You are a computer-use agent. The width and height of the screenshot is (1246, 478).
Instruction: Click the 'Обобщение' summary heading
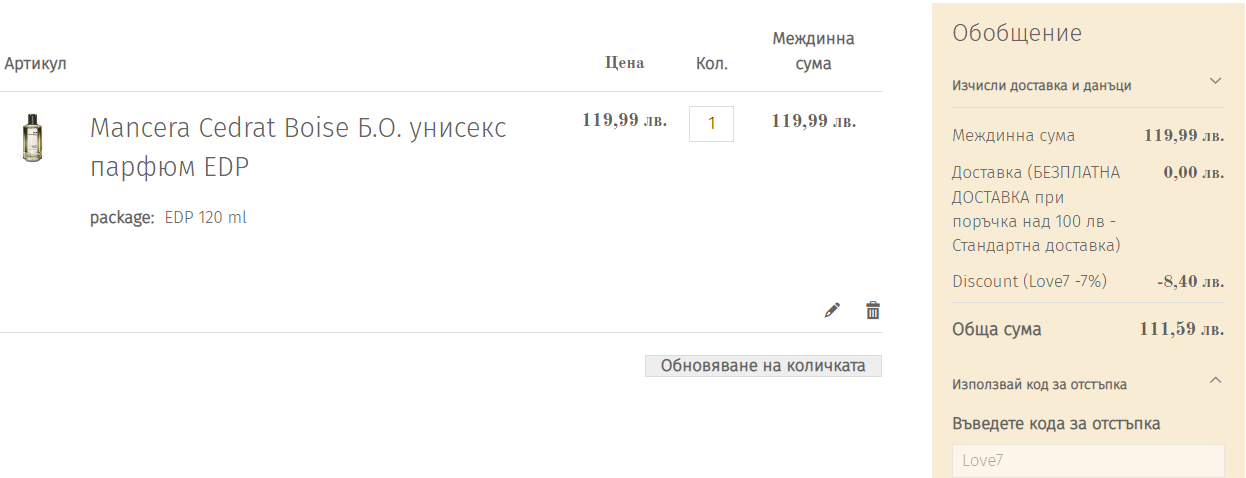coord(1017,33)
